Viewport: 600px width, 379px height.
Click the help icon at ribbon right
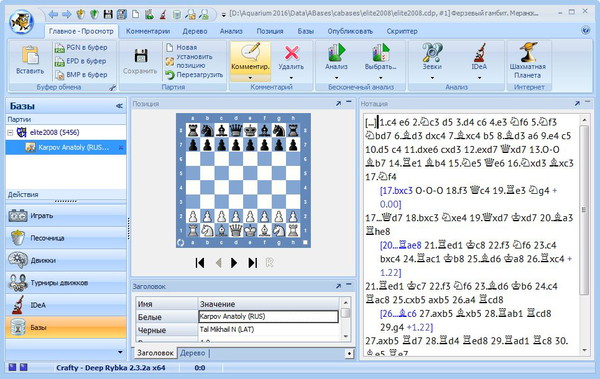585,30
